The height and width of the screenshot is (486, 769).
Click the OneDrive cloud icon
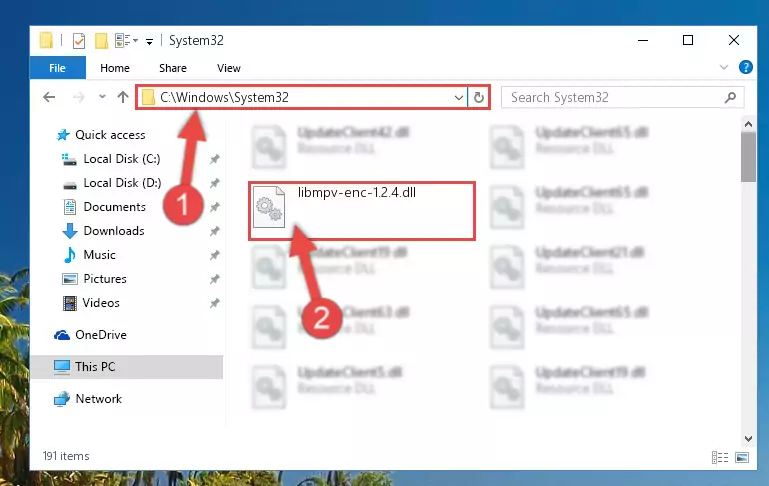click(62, 335)
